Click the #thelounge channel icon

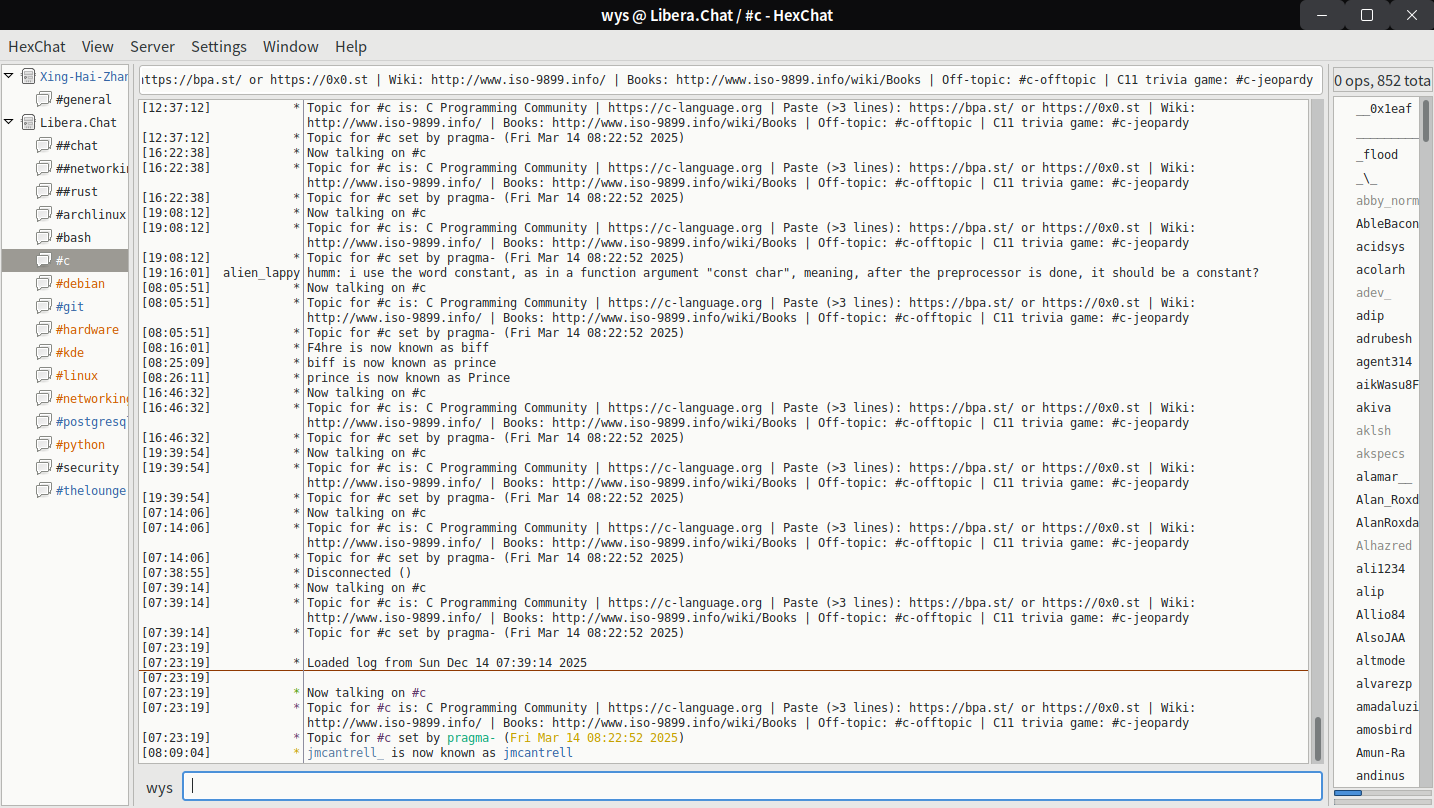tap(43, 490)
